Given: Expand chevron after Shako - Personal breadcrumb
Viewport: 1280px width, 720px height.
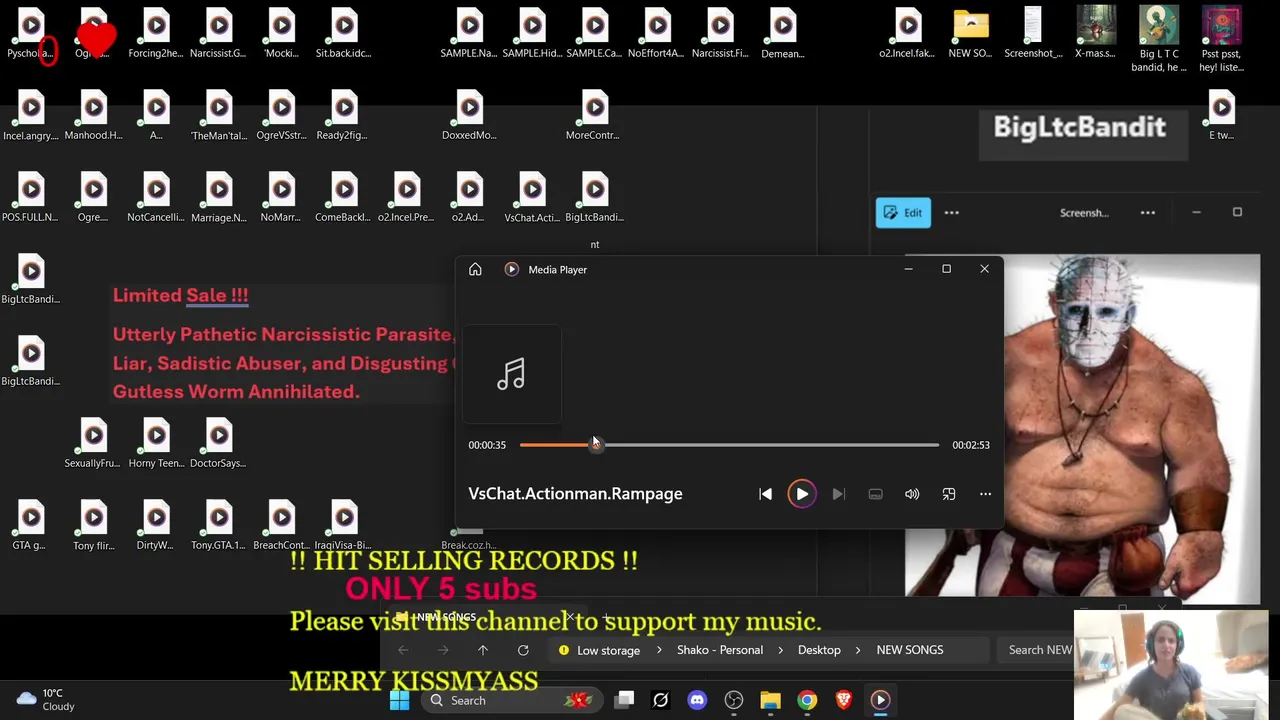Looking at the screenshot, I should 781,650.
